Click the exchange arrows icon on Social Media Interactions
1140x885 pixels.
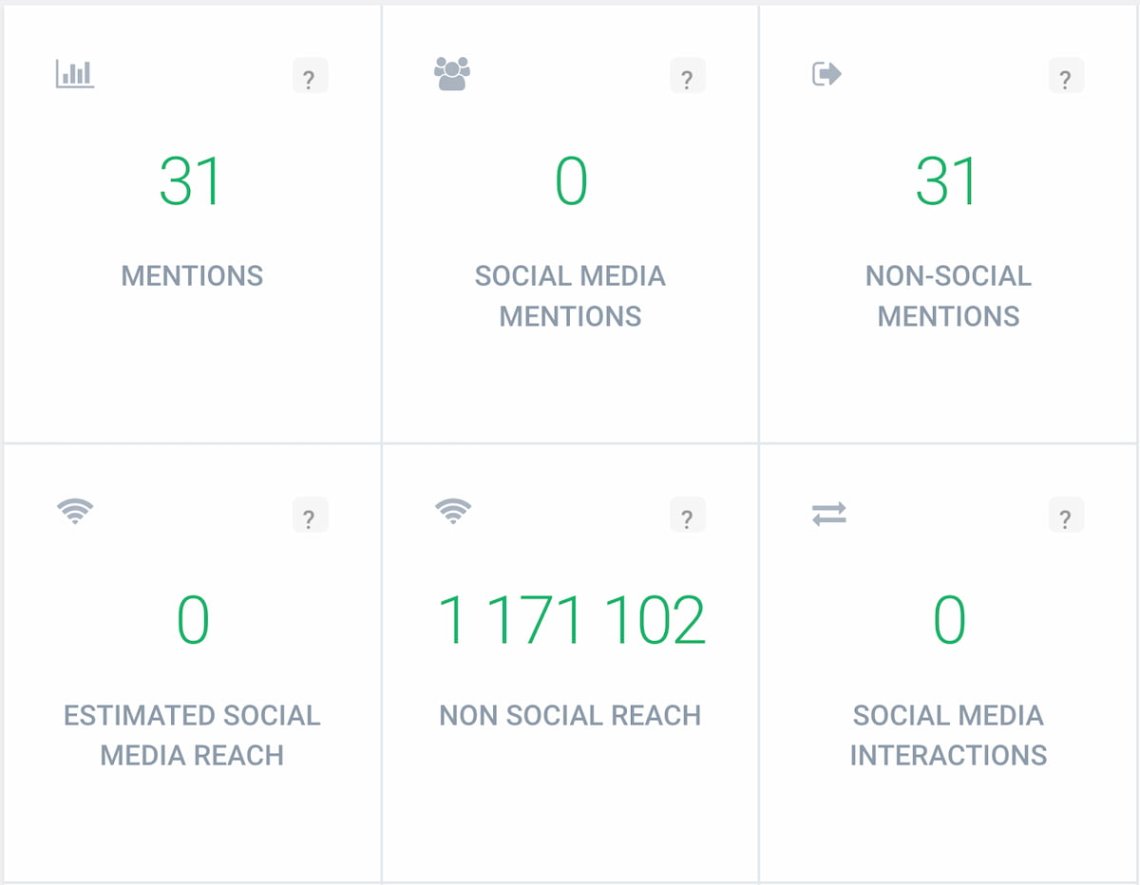point(829,513)
